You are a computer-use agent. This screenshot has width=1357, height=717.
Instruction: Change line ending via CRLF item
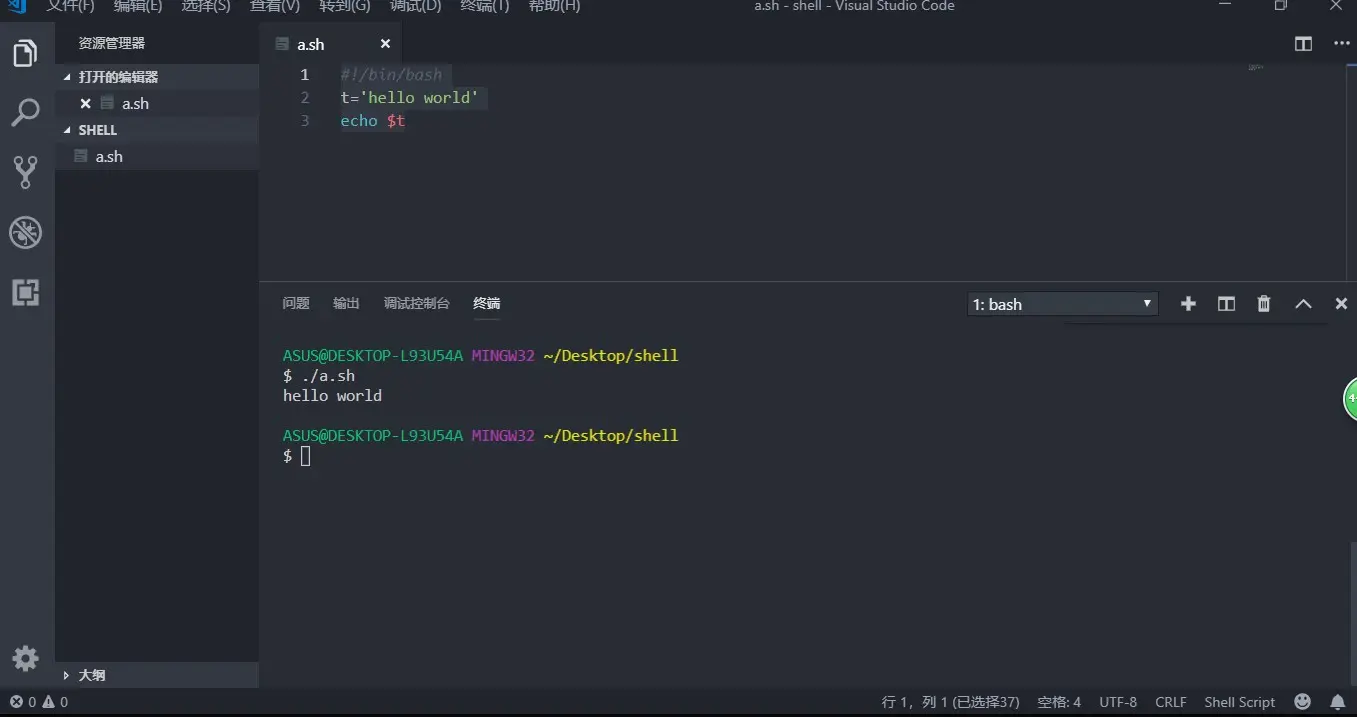(x=1171, y=702)
